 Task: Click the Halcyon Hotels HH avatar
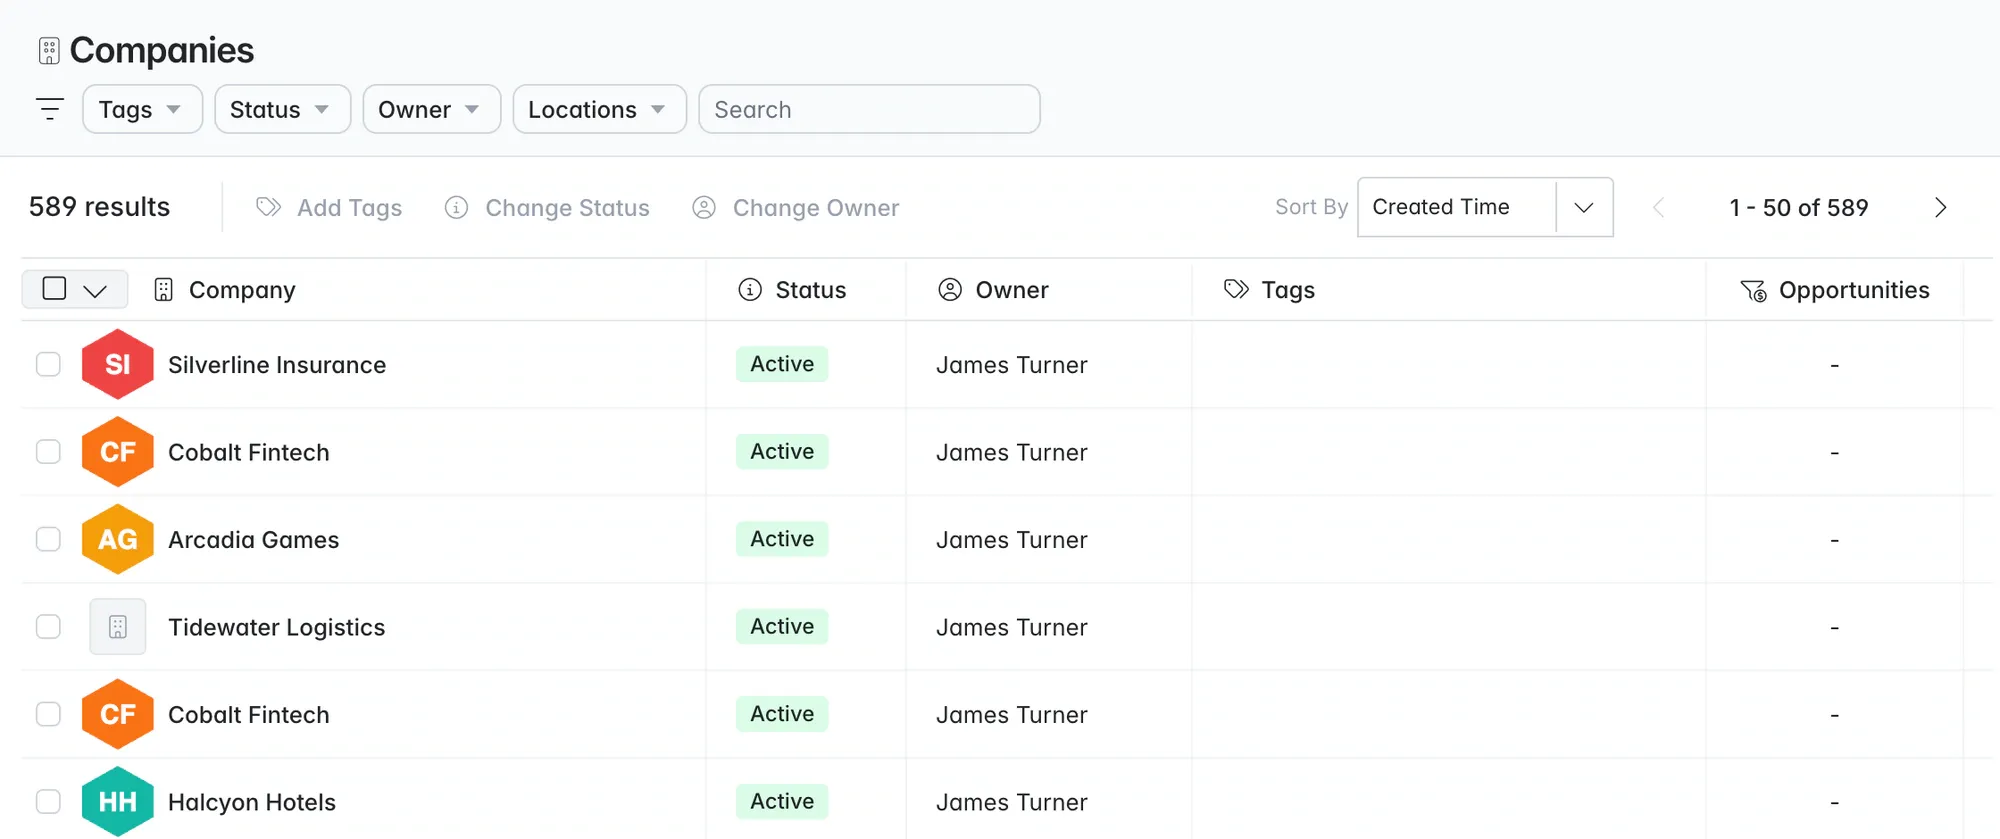[118, 801]
